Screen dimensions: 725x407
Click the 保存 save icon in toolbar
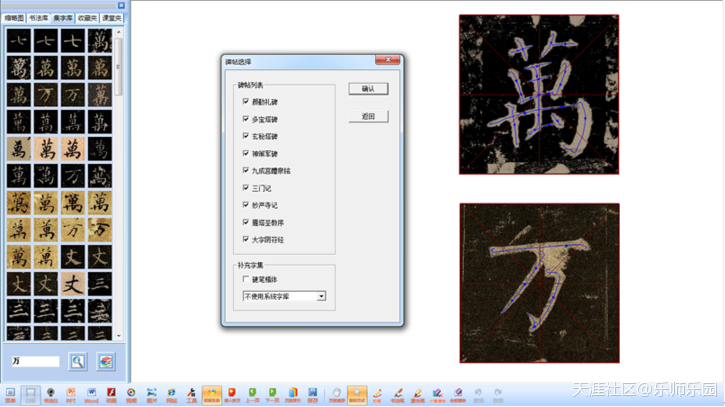[x=313, y=392]
